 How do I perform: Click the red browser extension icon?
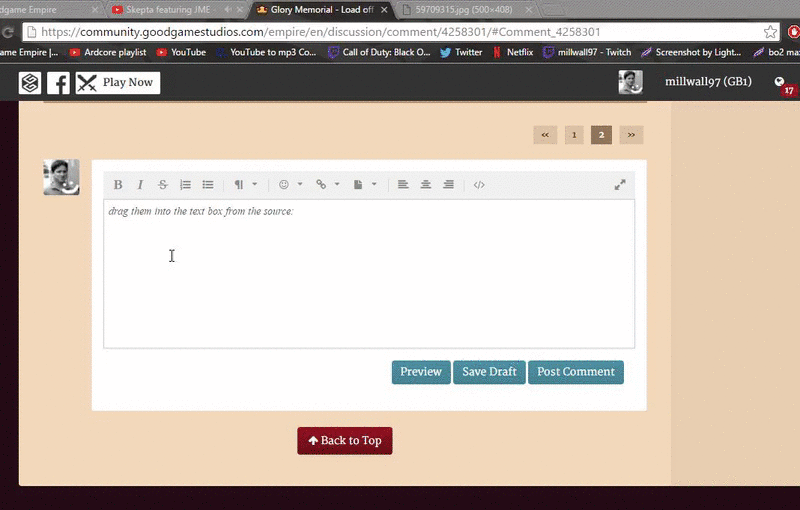pyautogui.click(x=794, y=32)
